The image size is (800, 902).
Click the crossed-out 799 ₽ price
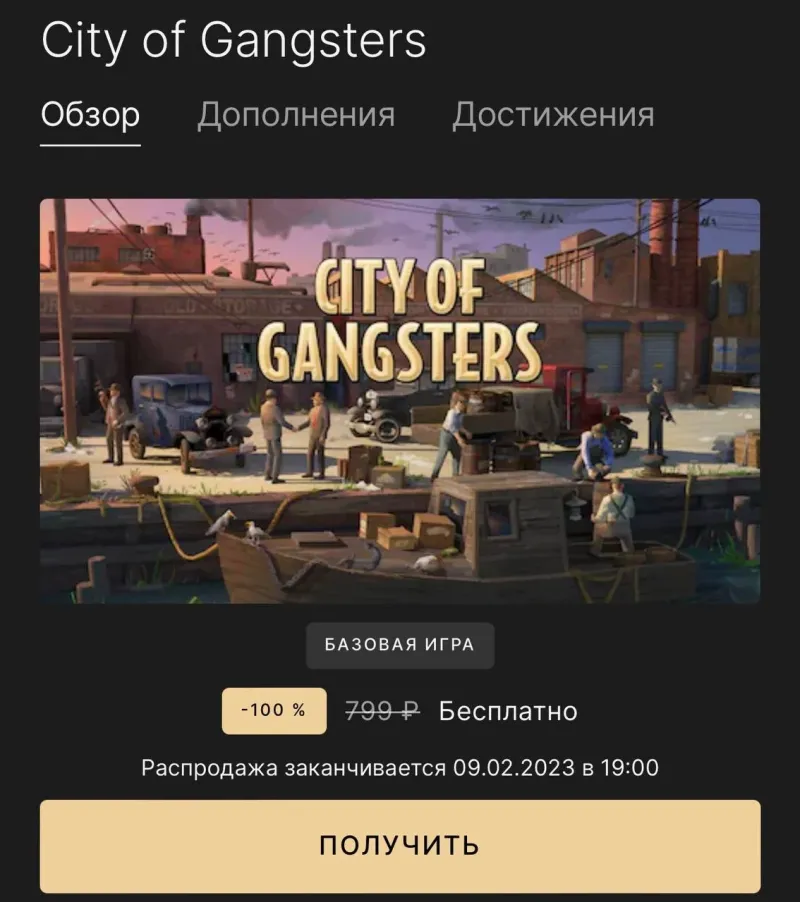(x=382, y=711)
